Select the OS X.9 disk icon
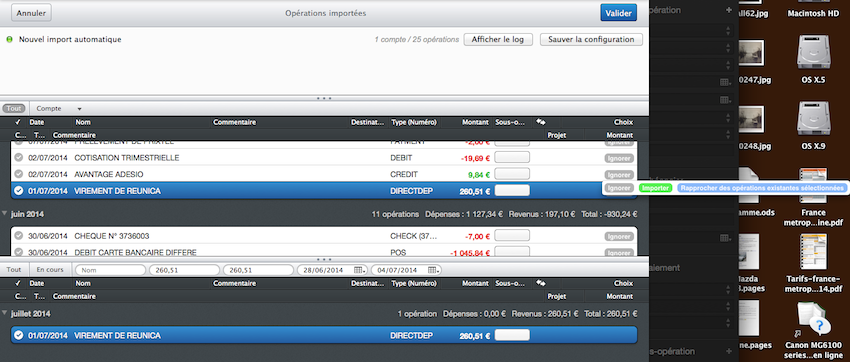 (x=813, y=119)
